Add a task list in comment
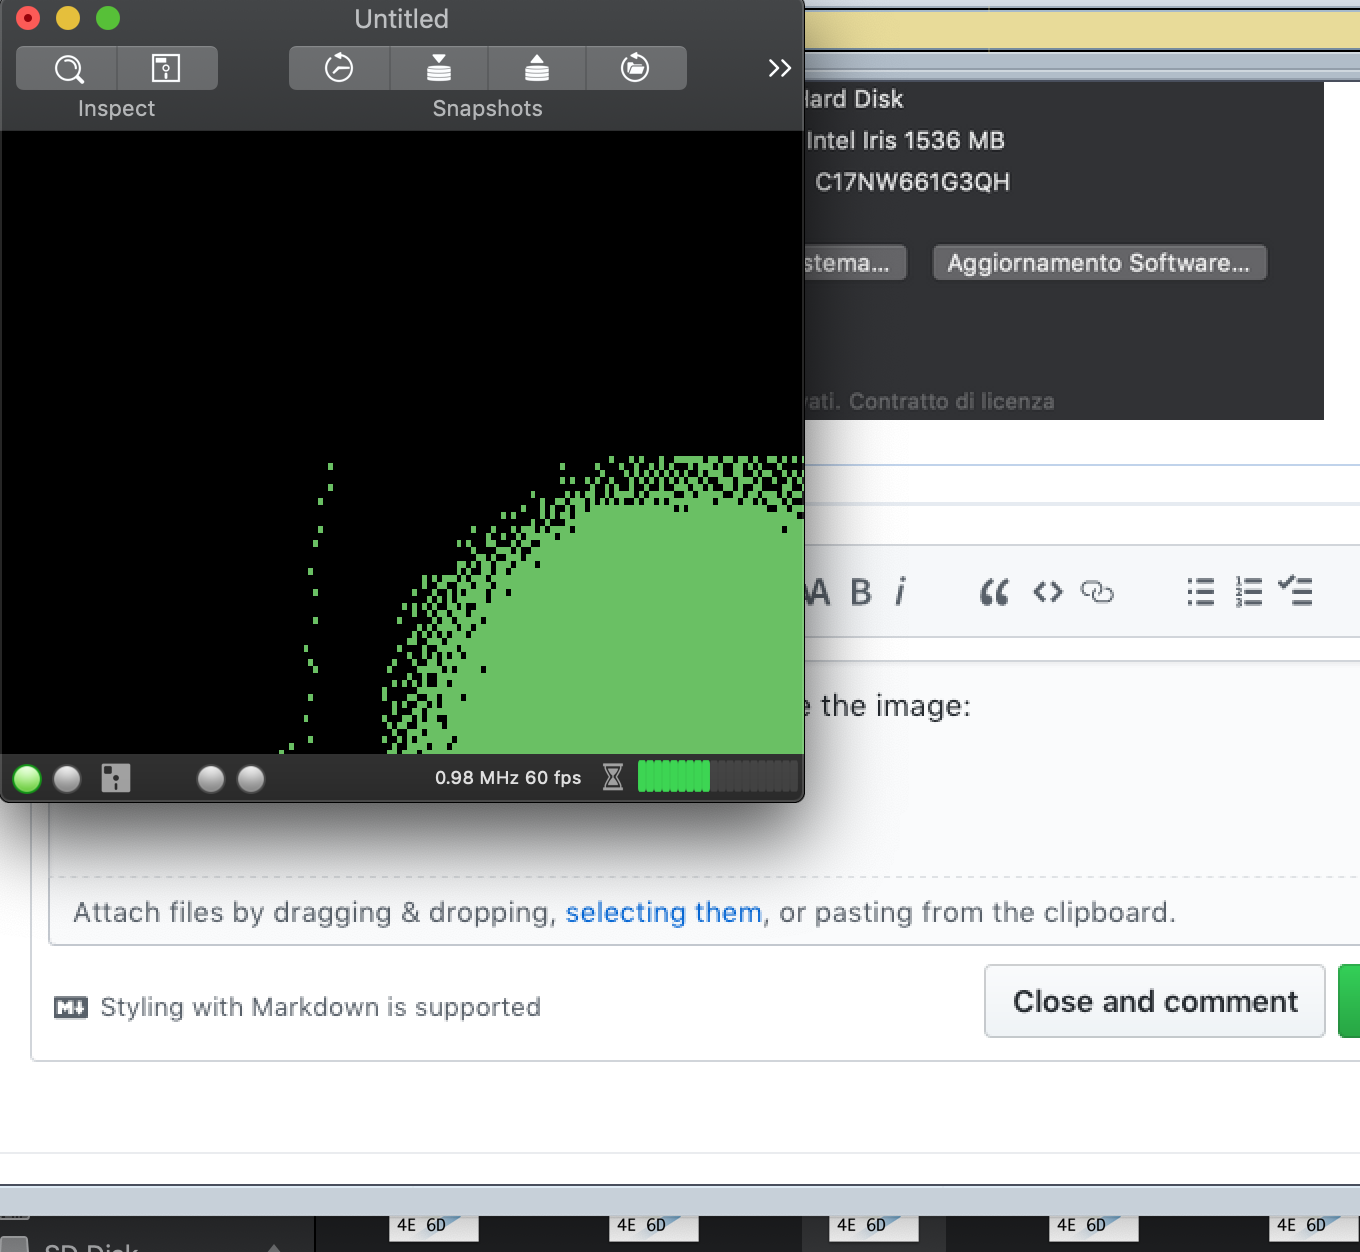Viewport: 1360px width, 1252px height. 1295,591
